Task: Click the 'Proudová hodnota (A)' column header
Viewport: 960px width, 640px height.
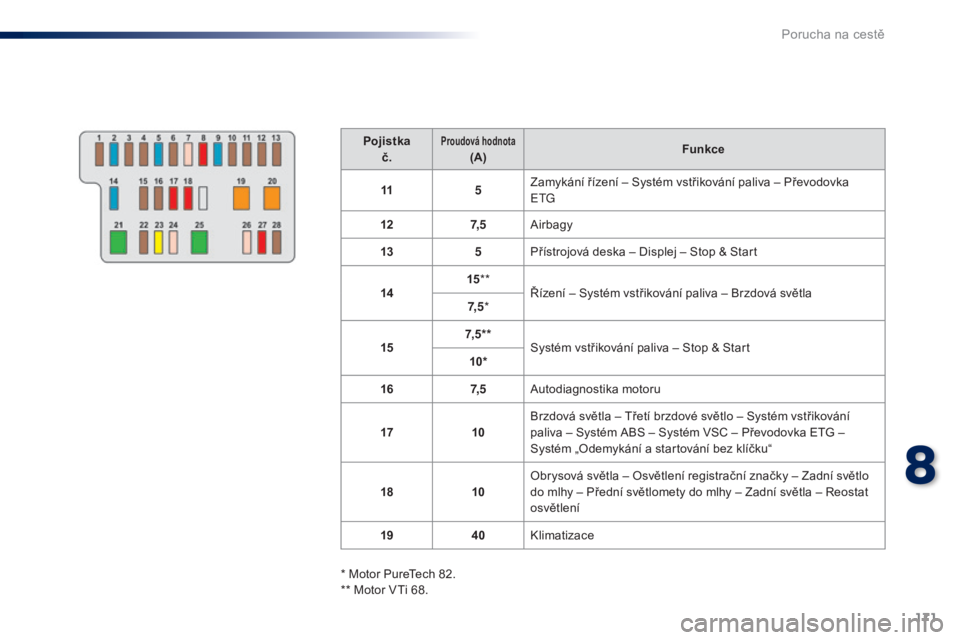Action: 478,149
